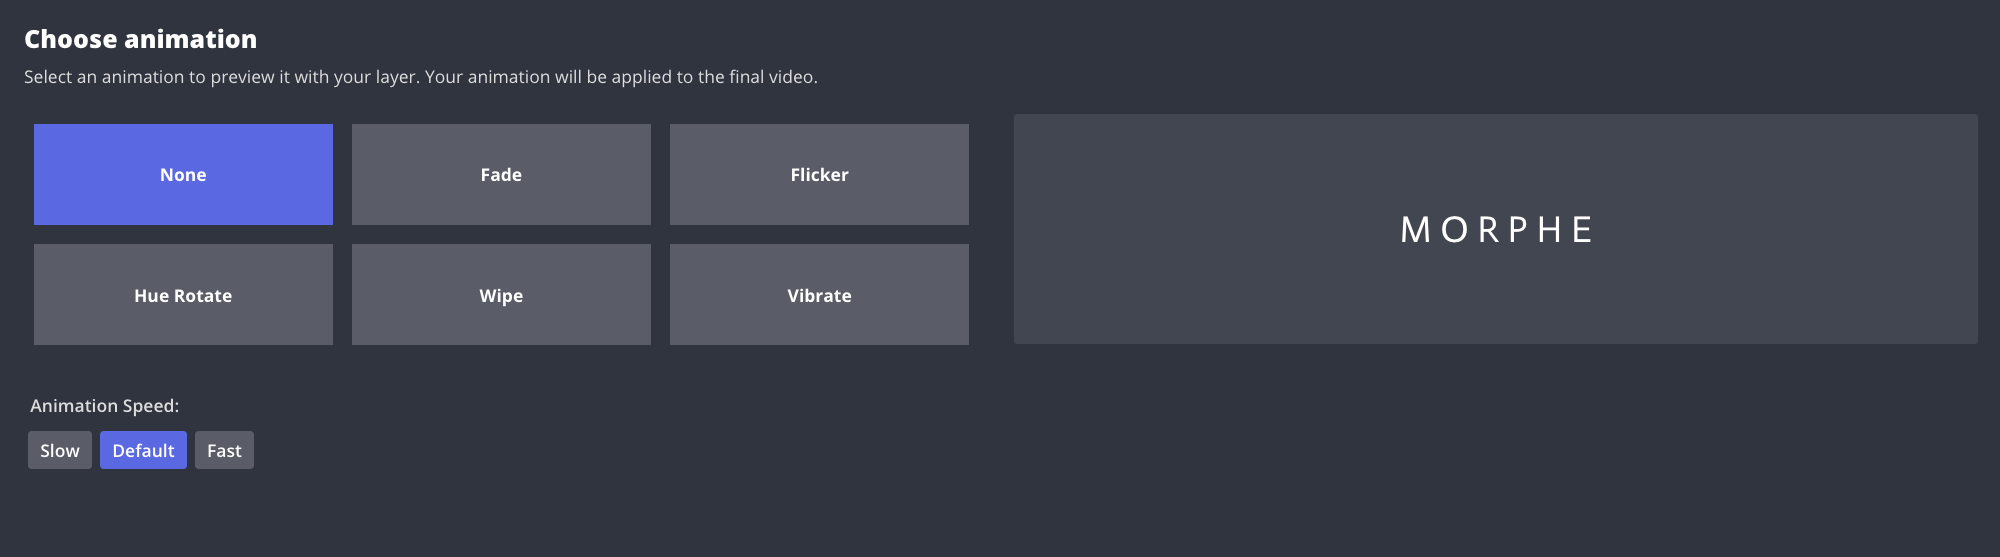Click the MORPHE preview text
This screenshot has width=2000, height=557.
[x=1496, y=230]
